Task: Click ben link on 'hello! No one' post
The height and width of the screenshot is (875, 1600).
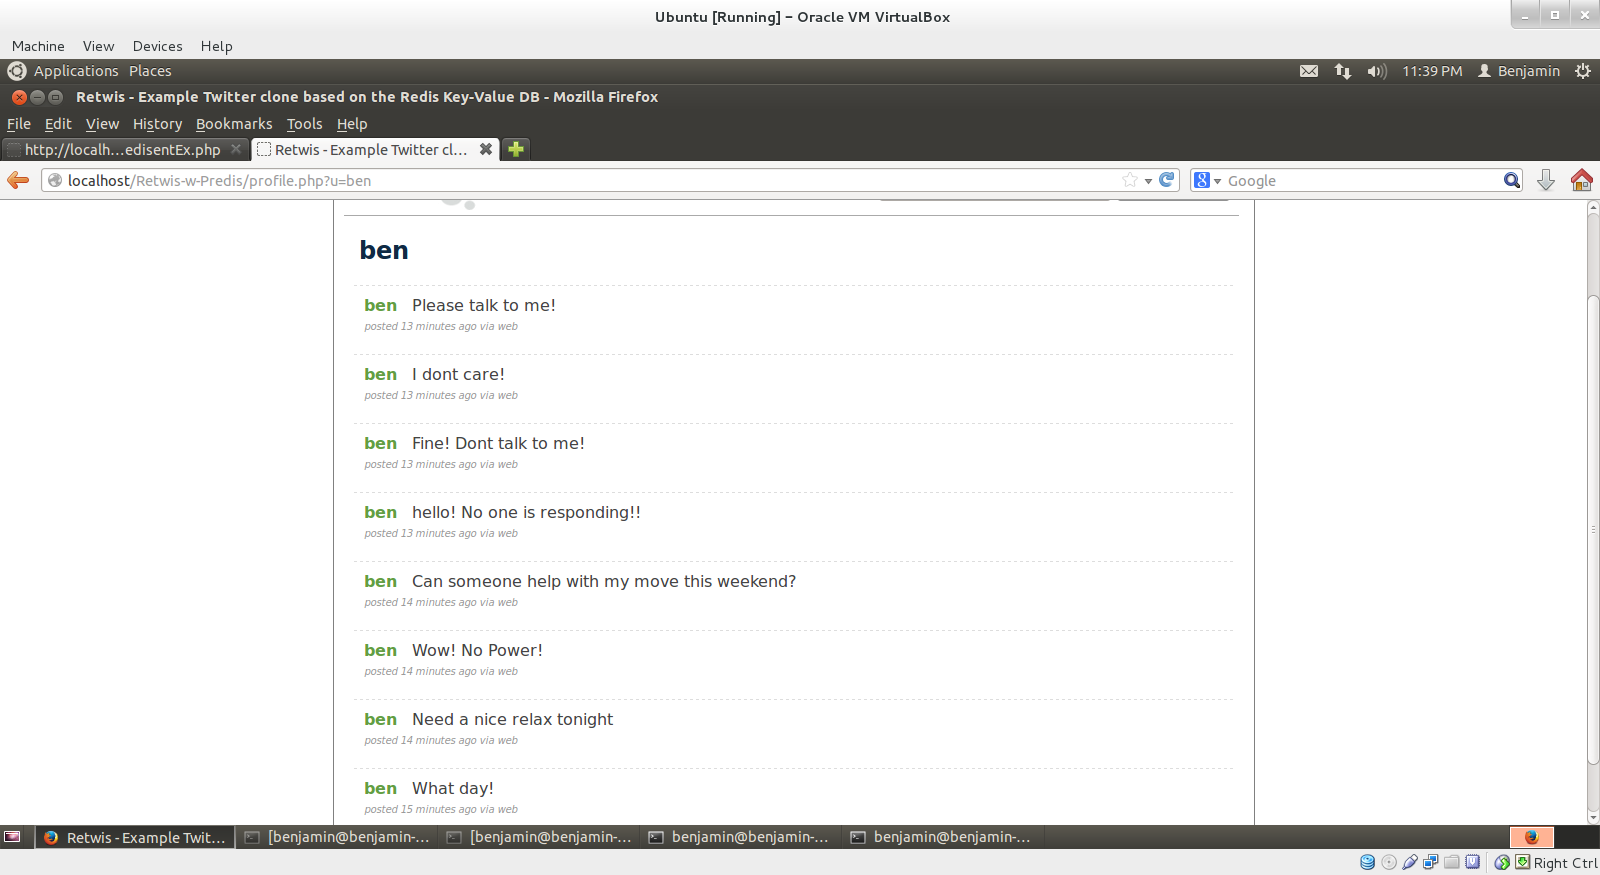Action: [380, 512]
